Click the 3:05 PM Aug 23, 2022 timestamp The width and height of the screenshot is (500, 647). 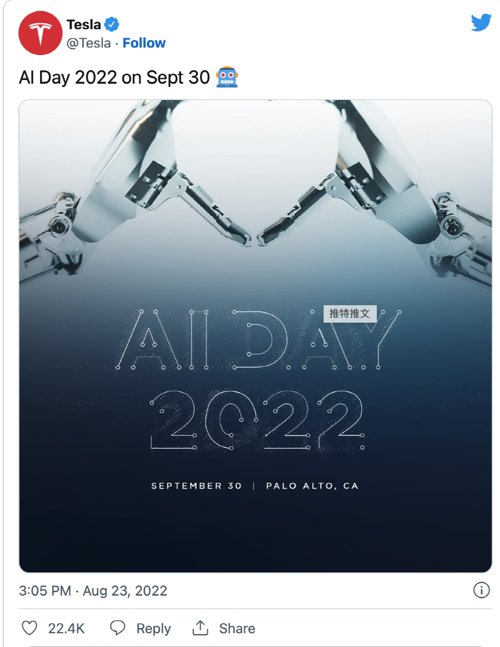[93, 590]
